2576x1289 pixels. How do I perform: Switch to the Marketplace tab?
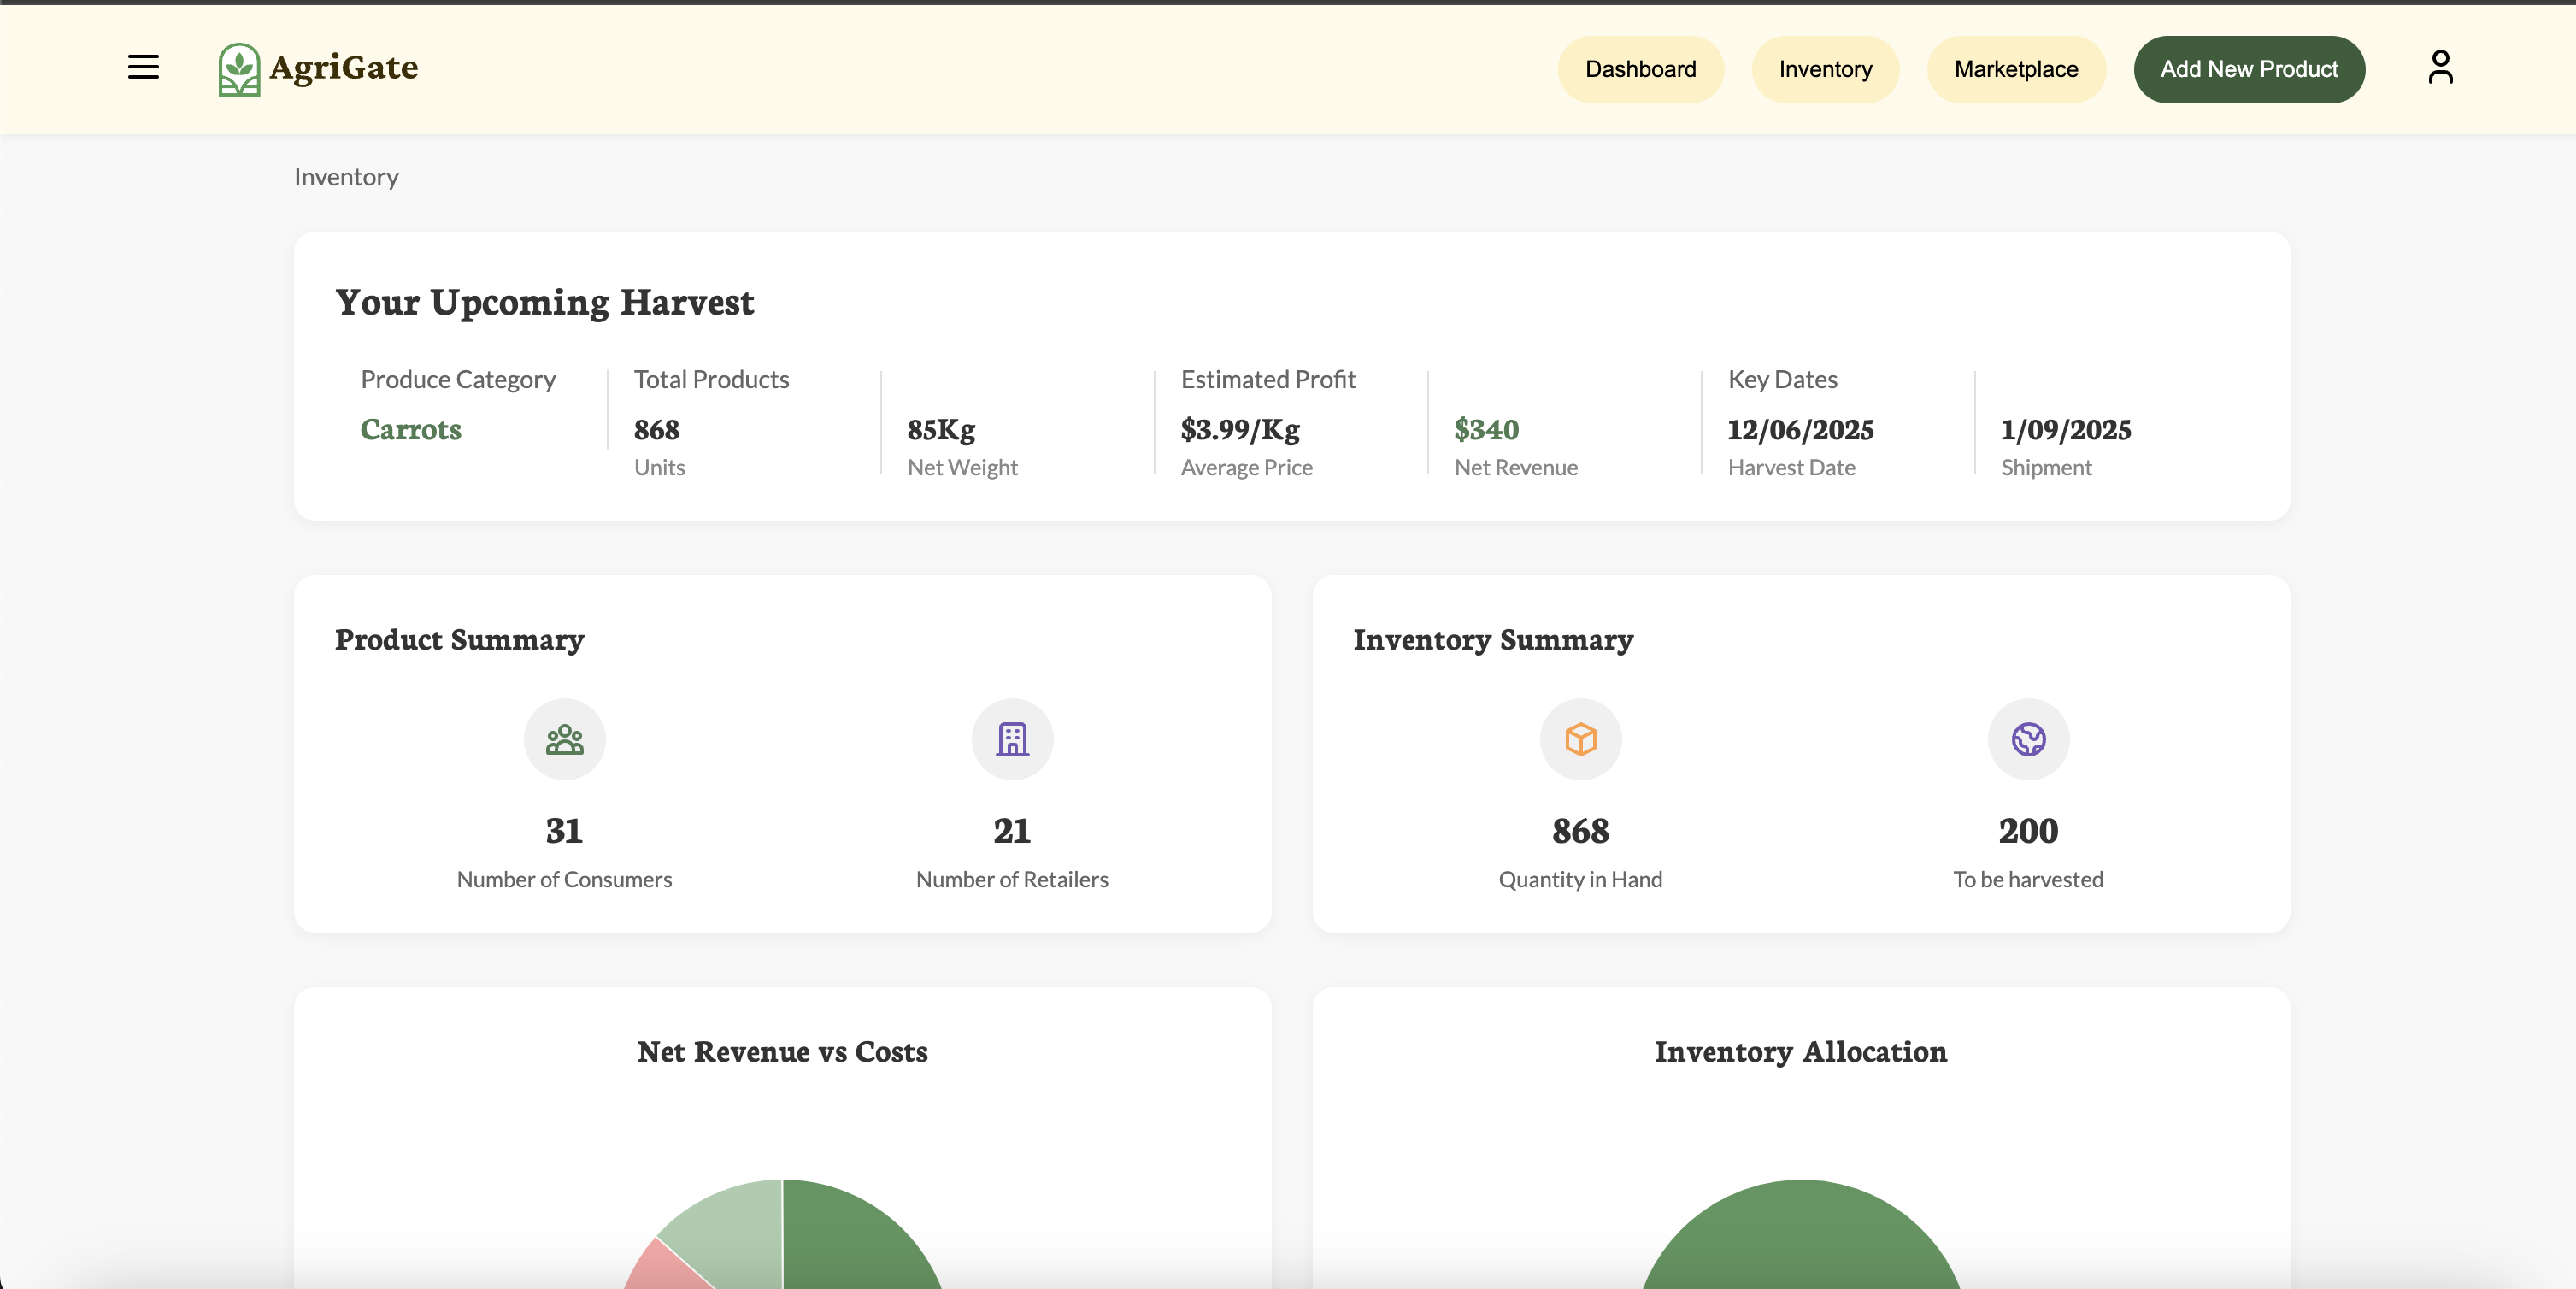(2016, 69)
